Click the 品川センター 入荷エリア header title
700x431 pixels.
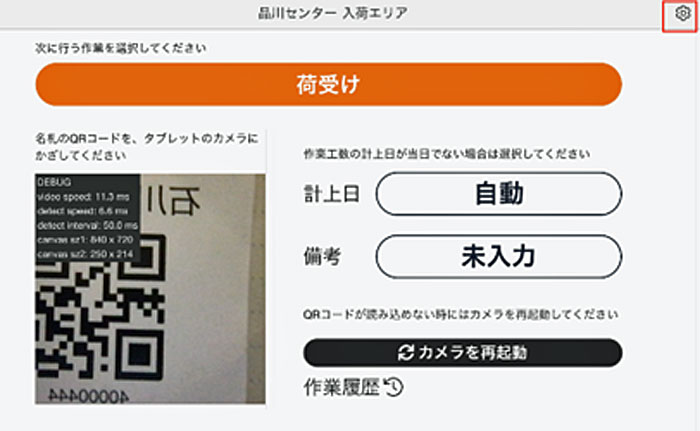click(333, 13)
